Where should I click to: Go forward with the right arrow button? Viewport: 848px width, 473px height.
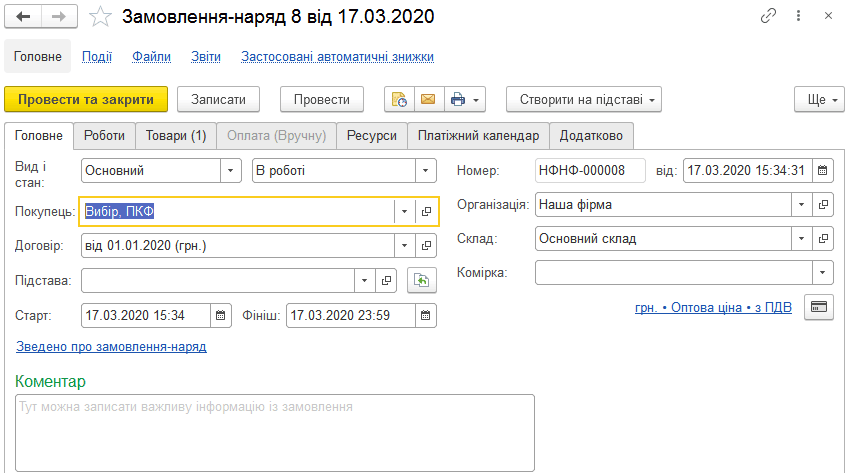(59, 16)
